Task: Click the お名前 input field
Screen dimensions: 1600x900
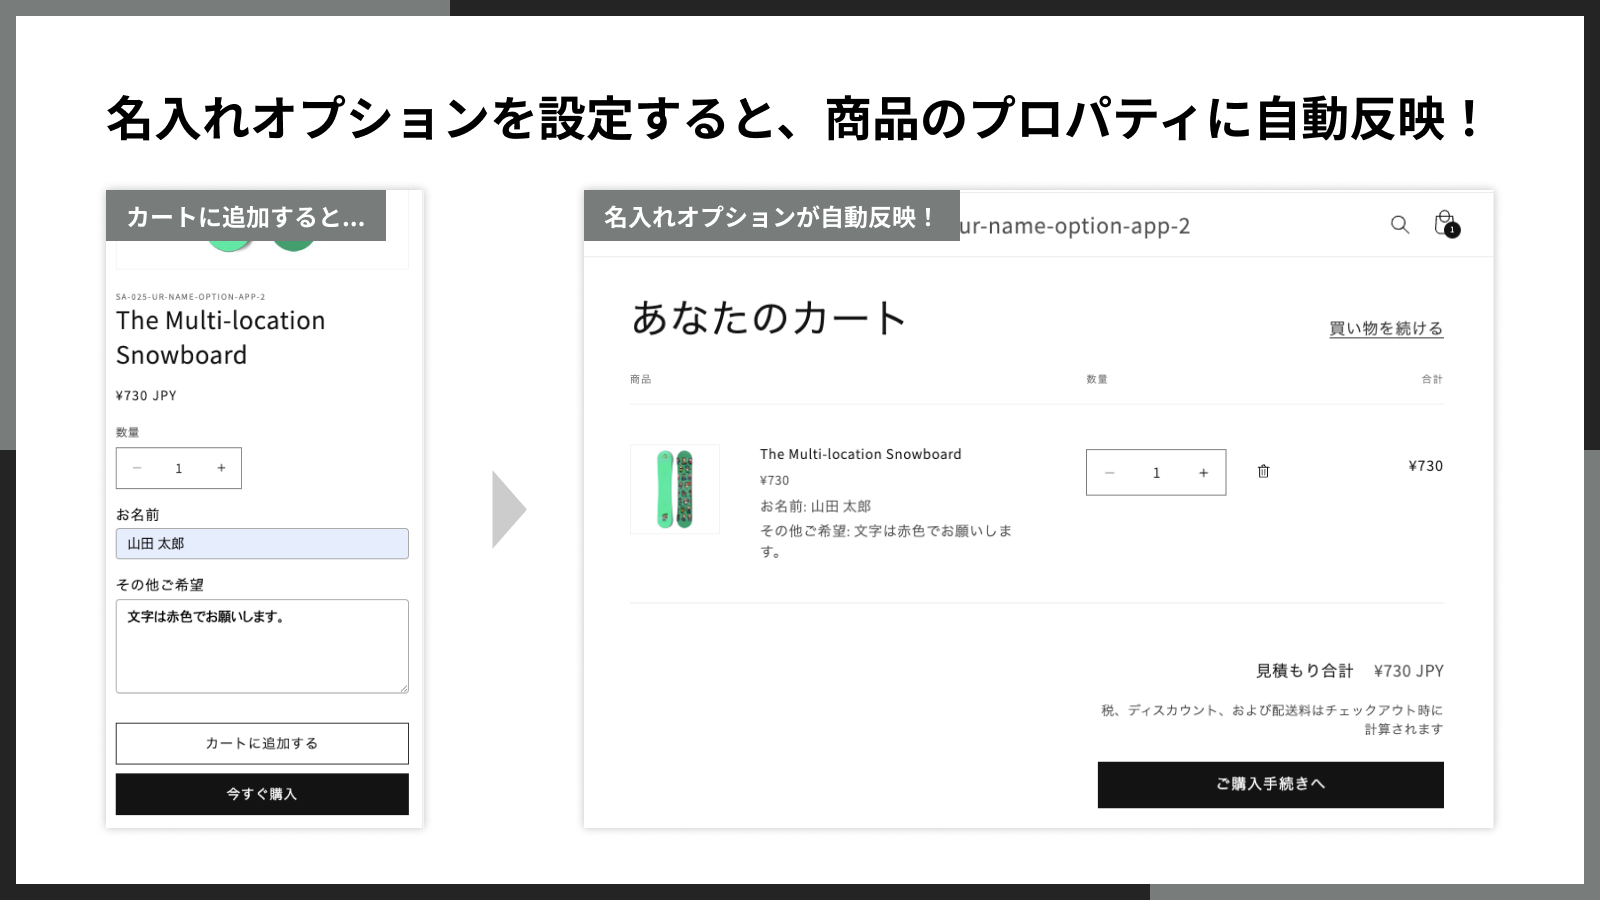Action: [262, 543]
